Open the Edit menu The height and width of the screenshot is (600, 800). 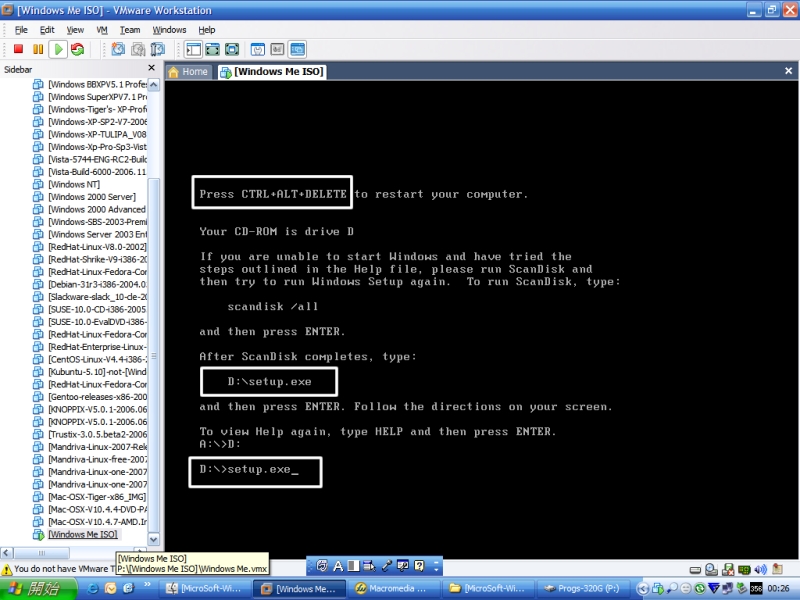click(x=47, y=30)
